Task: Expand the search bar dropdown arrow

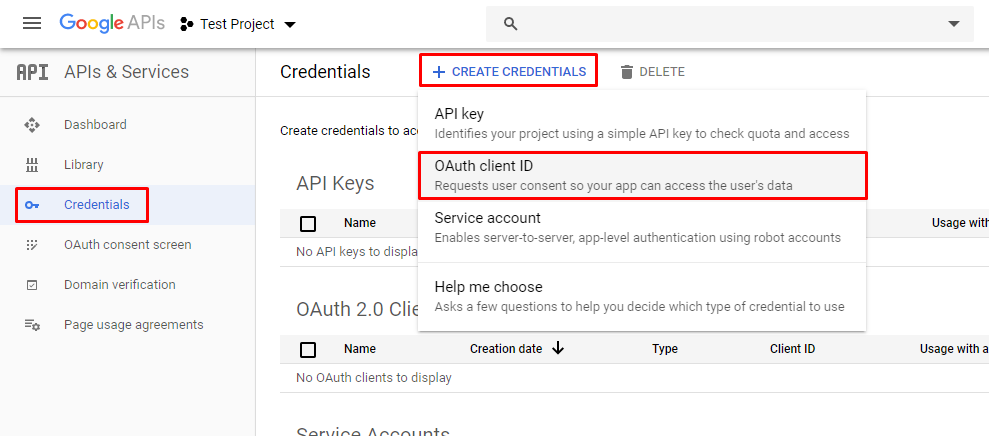Action: pyautogui.click(x=954, y=24)
